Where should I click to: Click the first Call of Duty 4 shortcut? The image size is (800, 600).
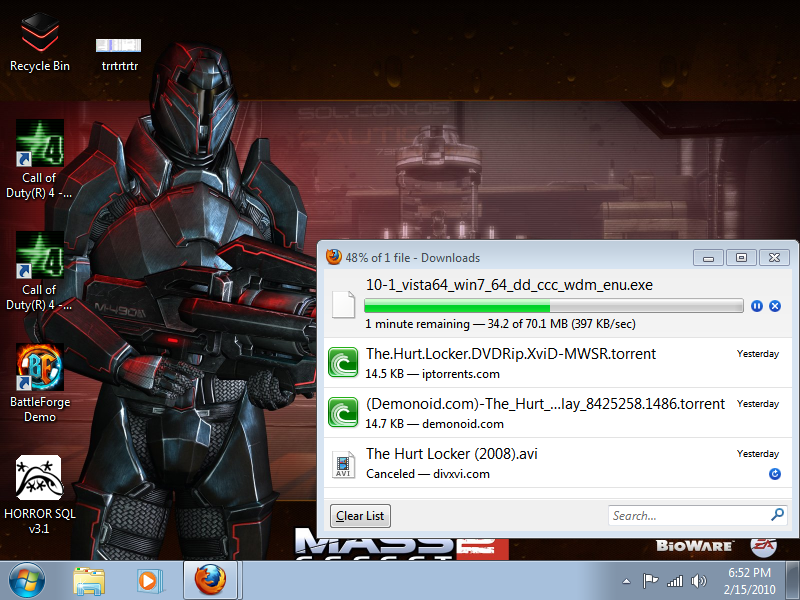click(x=39, y=159)
